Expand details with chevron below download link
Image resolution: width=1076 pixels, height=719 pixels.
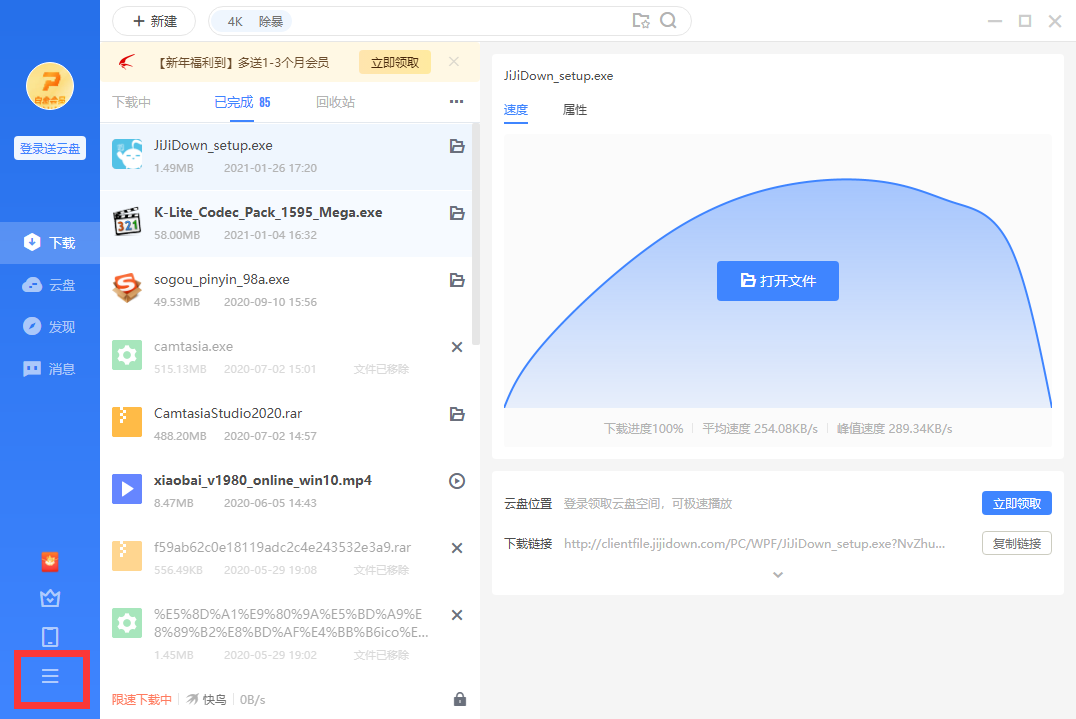click(x=778, y=575)
